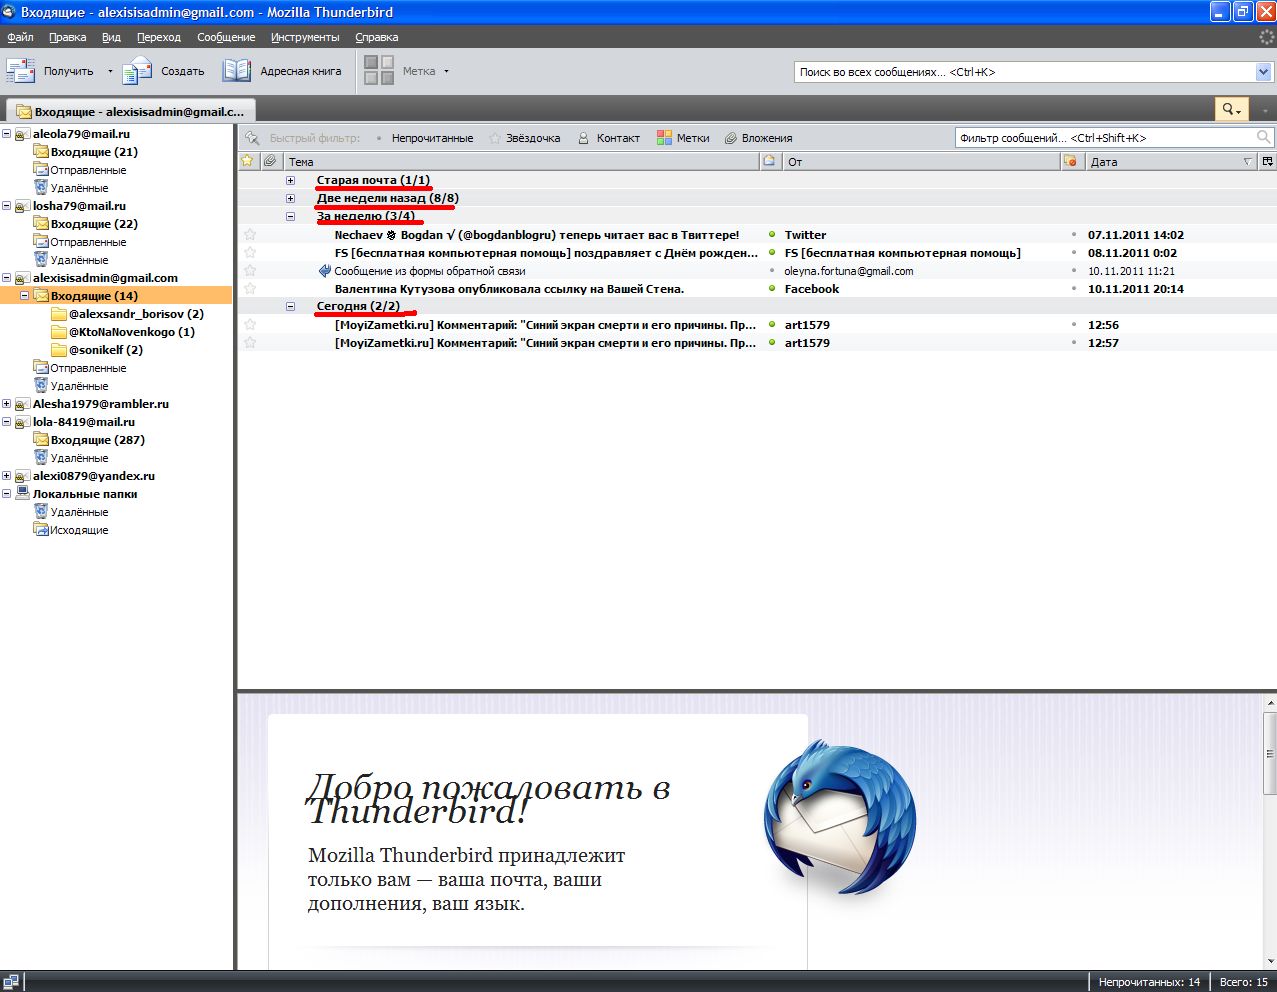The height and width of the screenshot is (992, 1277).
Task: Expand the Старая почта group
Action: tap(290, 180)
